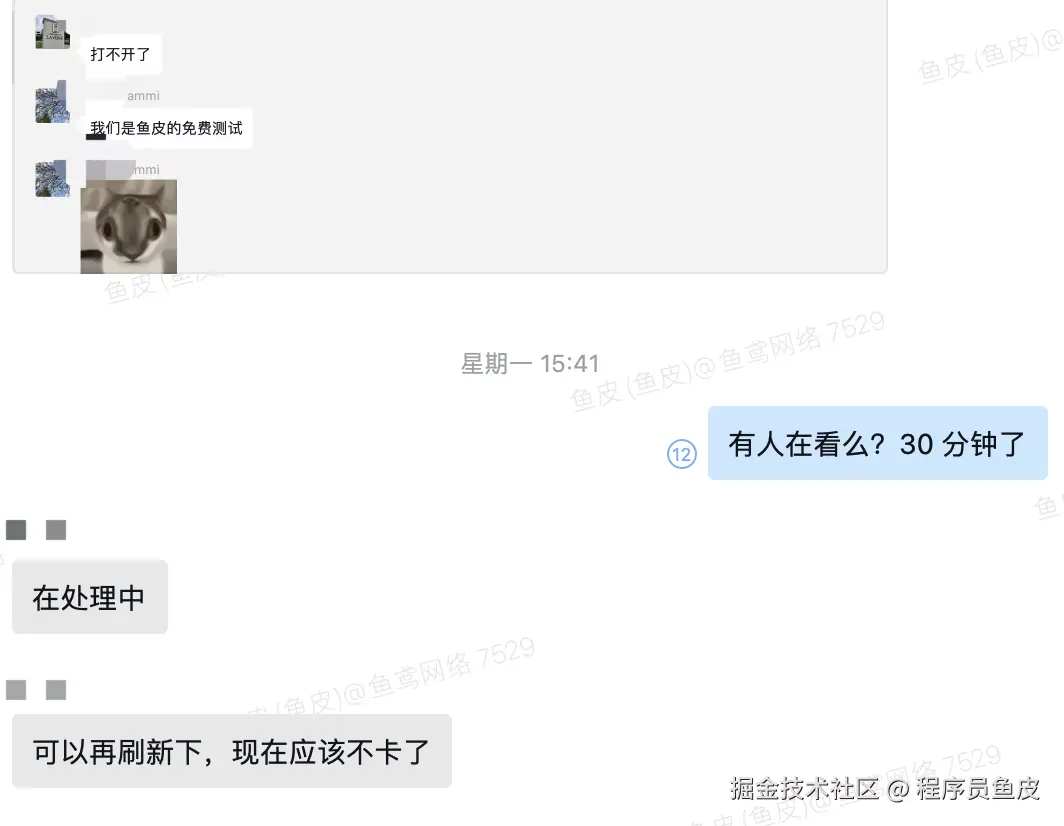Screen dimensions: 1064x826
Task: Select the "在处理中" reply bubble
Action: coord(90,597)
